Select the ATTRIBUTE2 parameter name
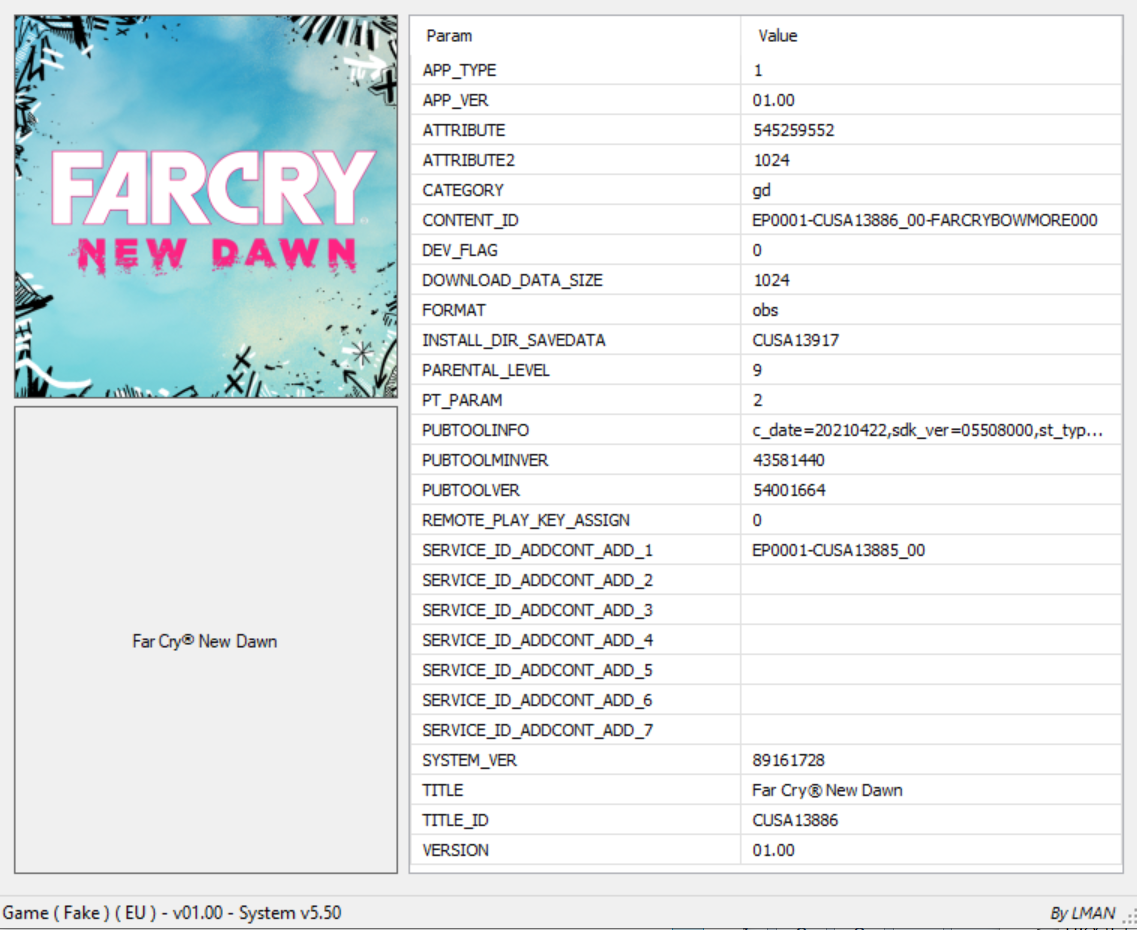This screenshot has height=930, width=1137. point(468,160)
